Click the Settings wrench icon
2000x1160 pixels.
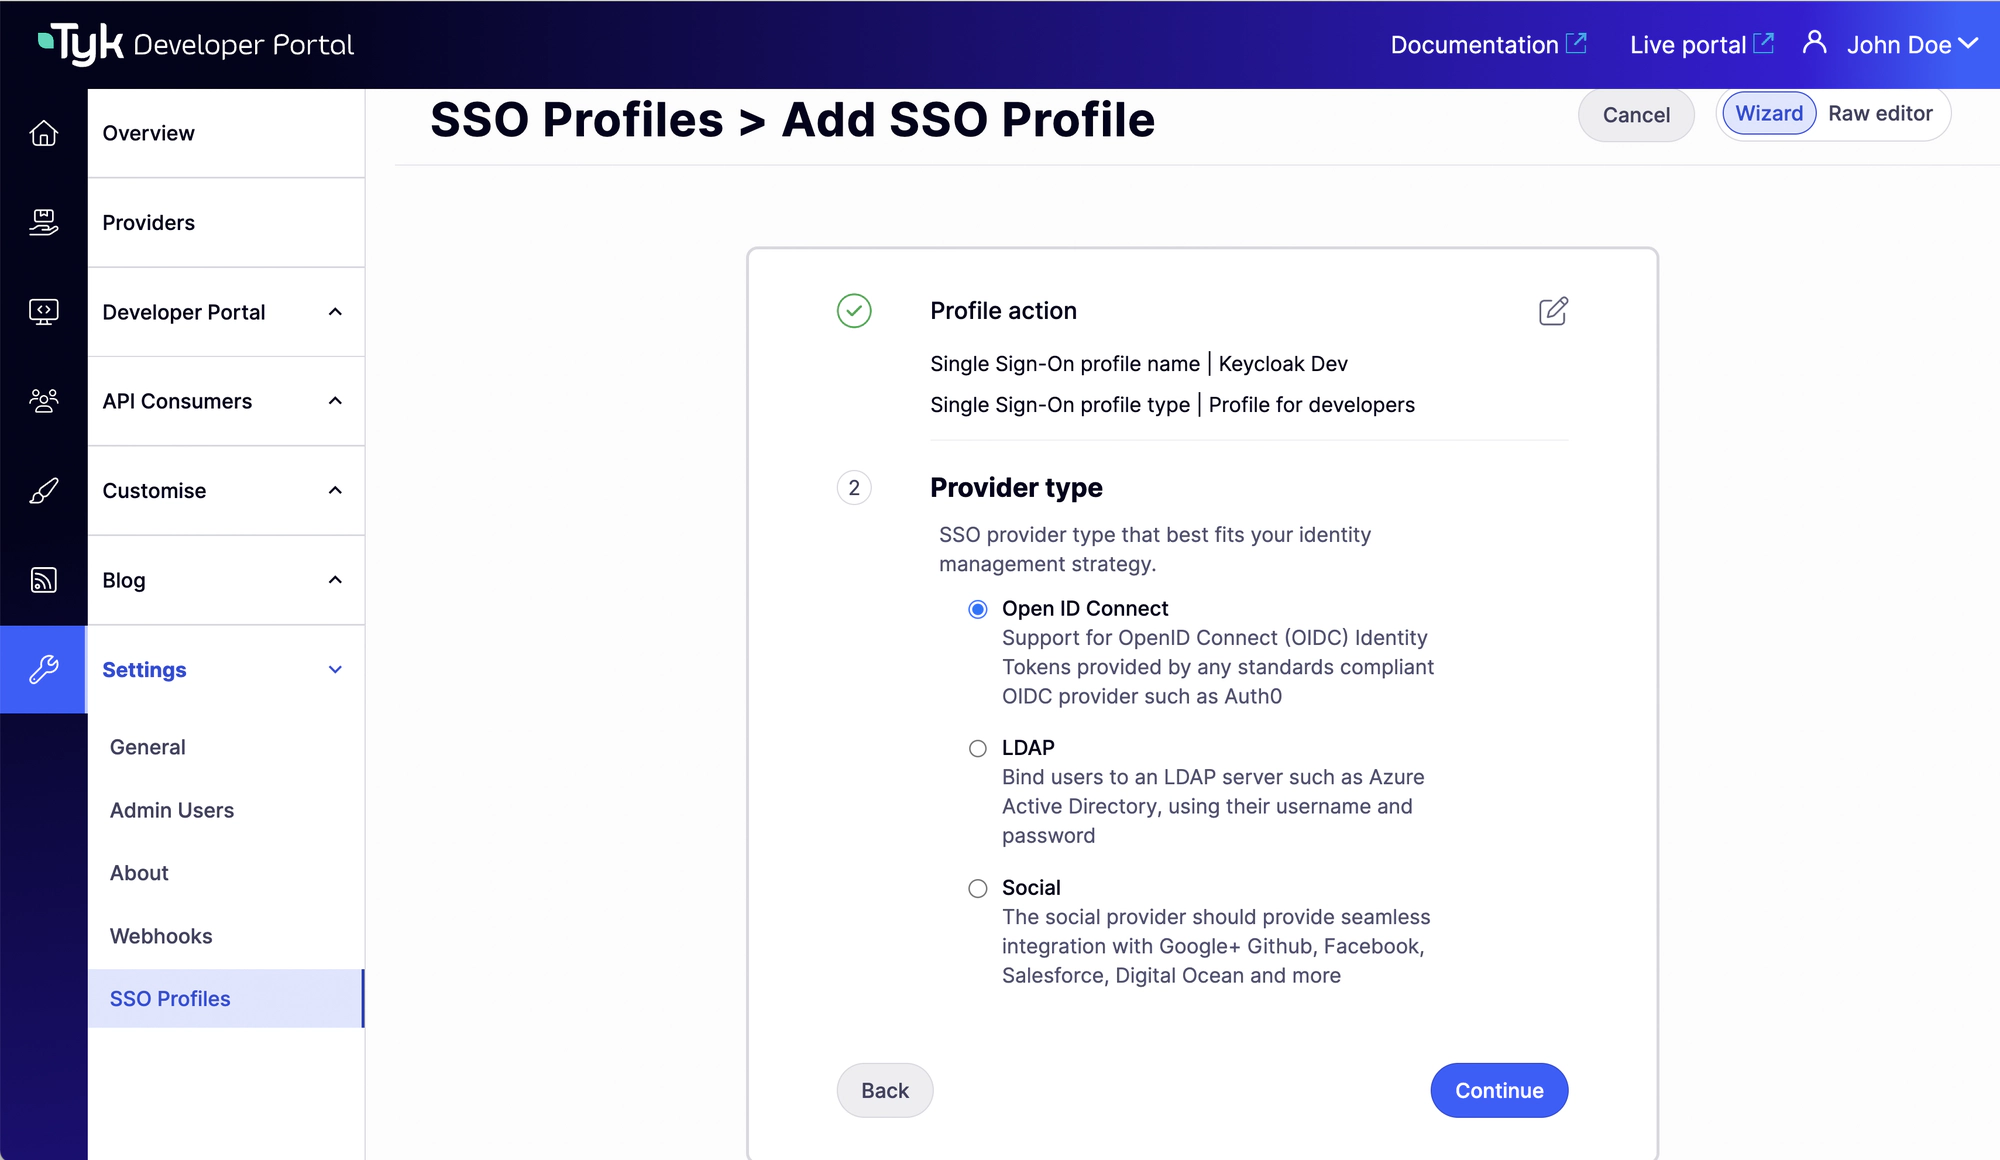click(44, 669)
